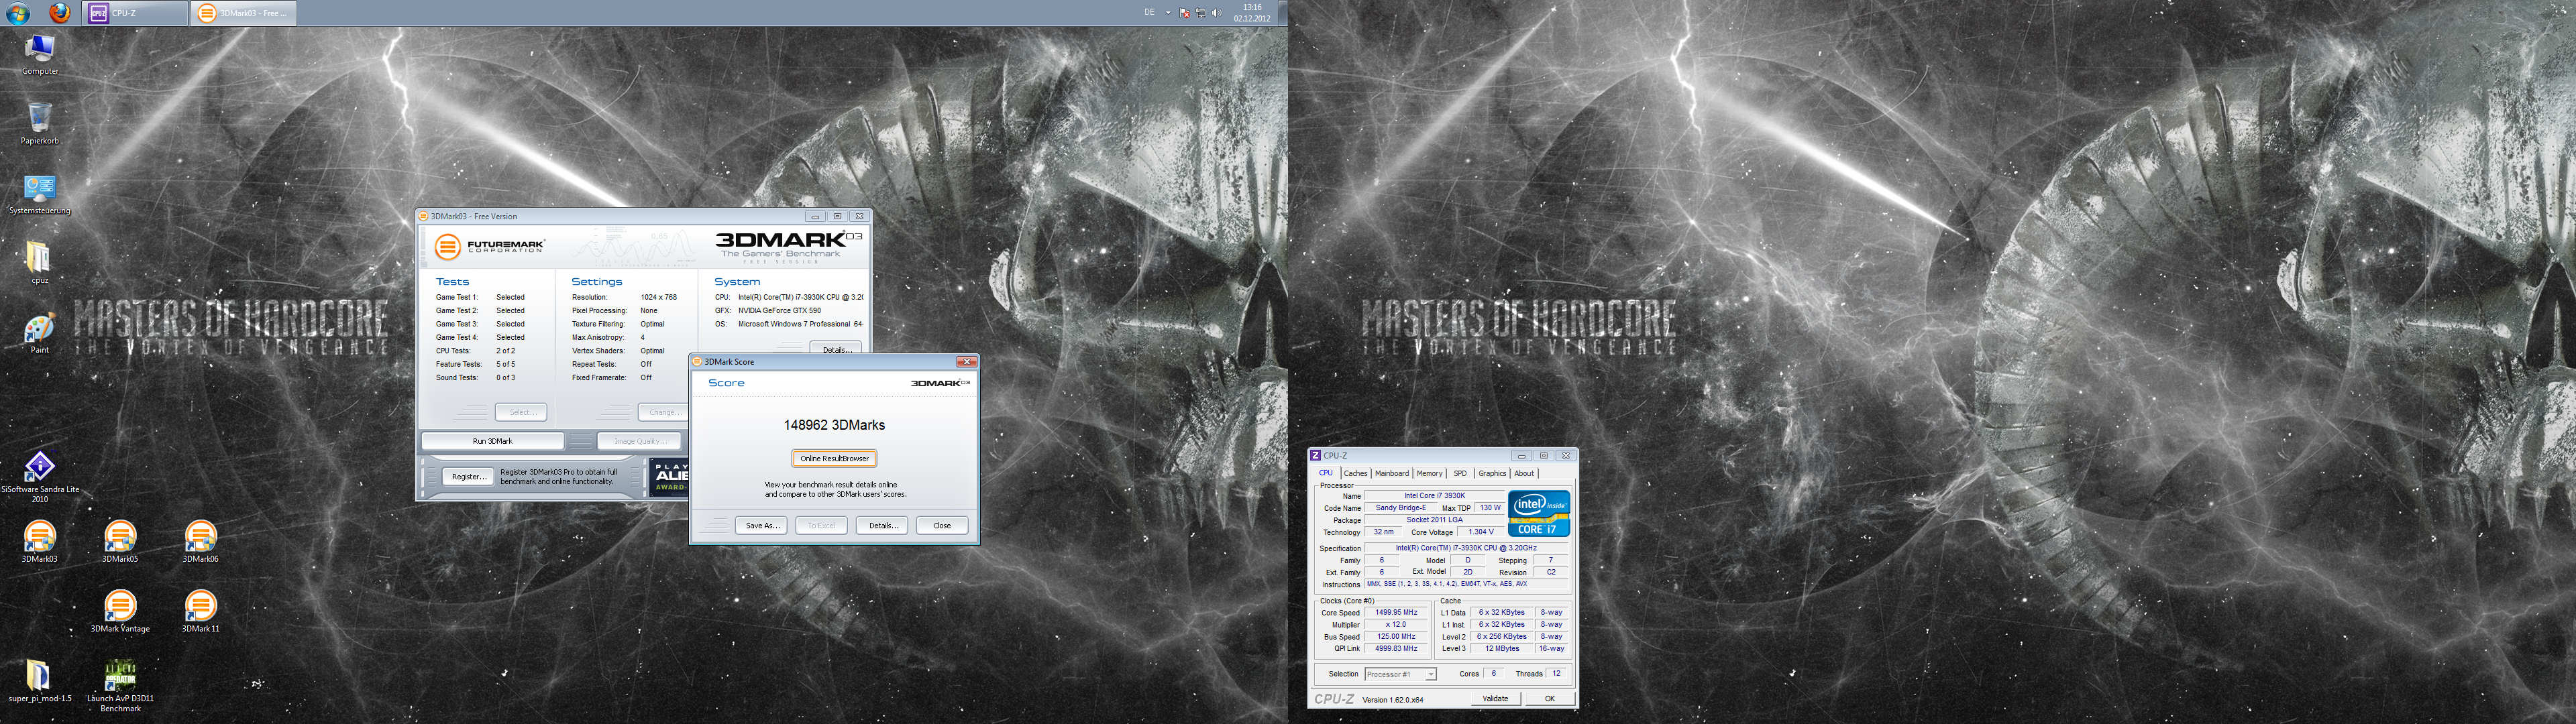2576x724 pixels.
Task: Select the 3DMark03 desktop shortcut
Action: (40, 542)
